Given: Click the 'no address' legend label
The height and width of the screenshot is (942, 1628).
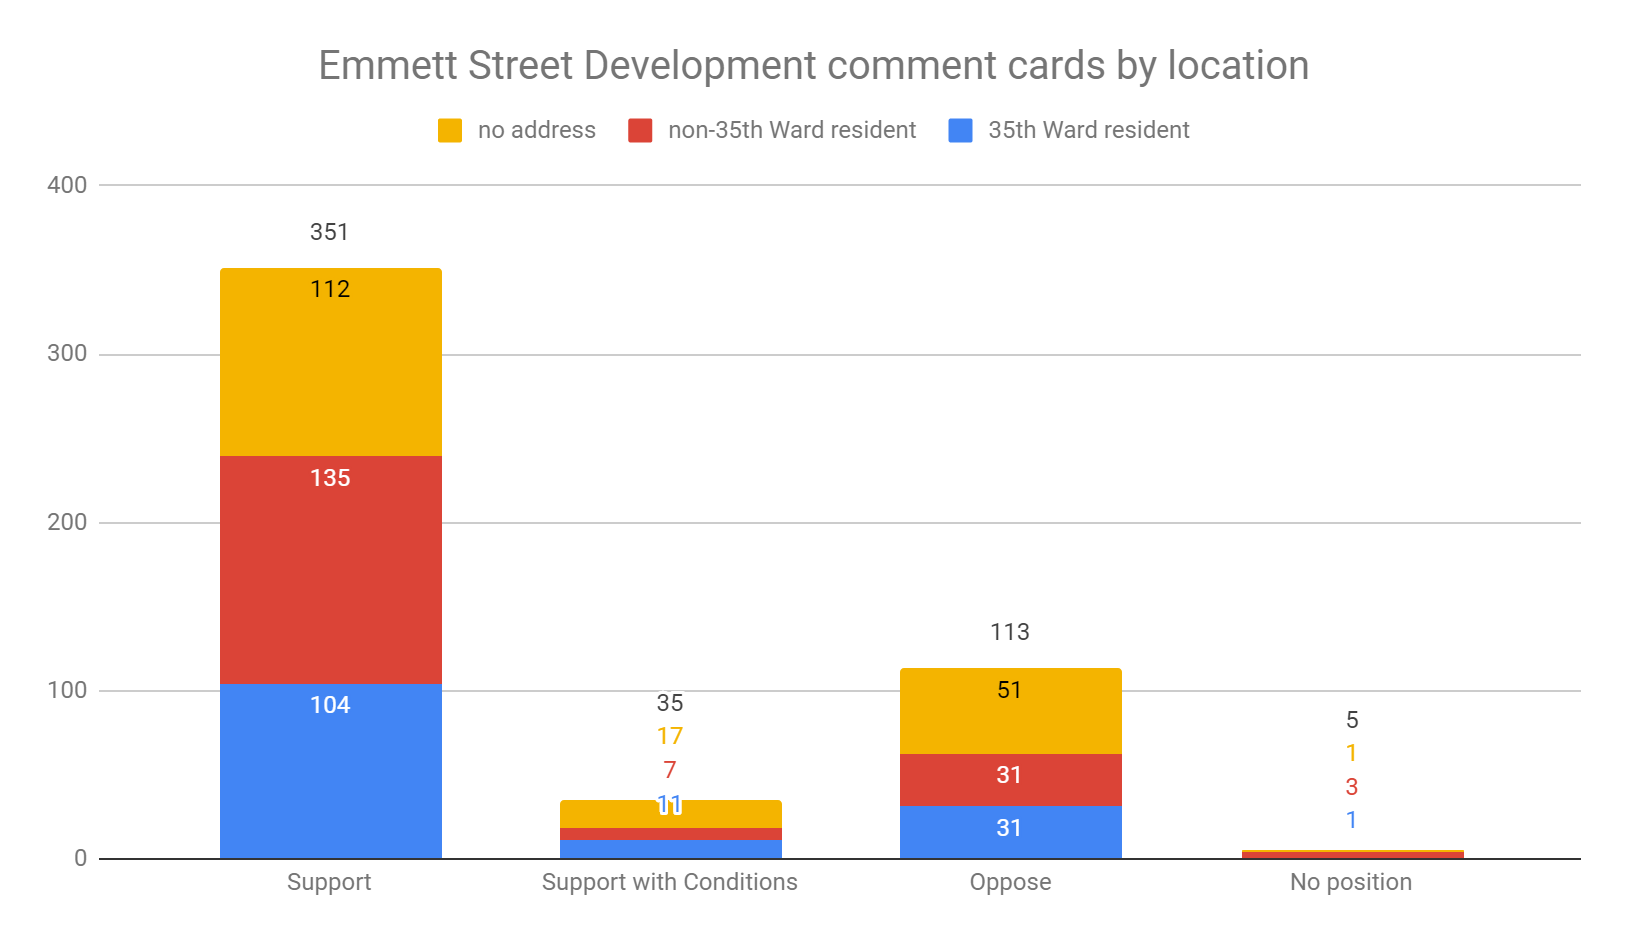Looking at the screenshot, I should click(536, 131).
